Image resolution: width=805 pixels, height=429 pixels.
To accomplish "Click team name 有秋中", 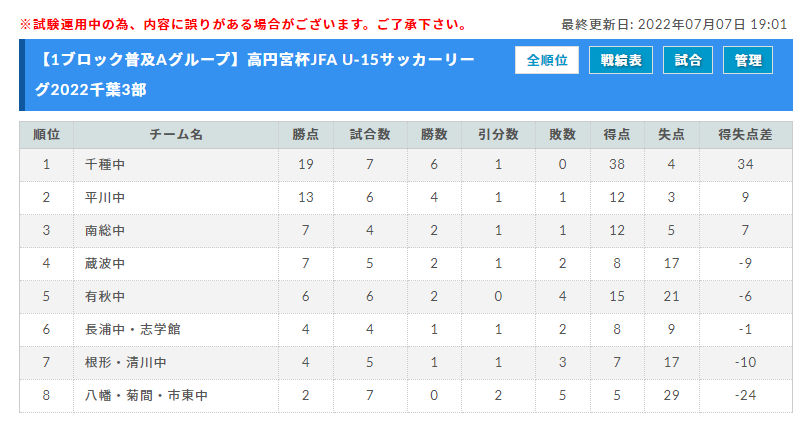I will click(105, 296).
